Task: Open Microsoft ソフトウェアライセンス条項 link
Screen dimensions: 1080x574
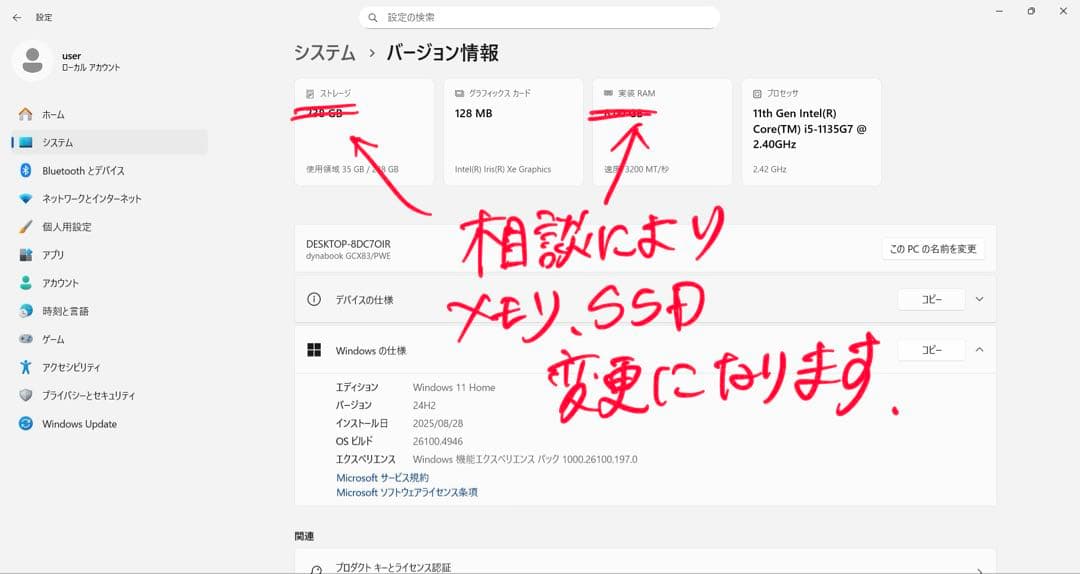Action: [x=406, y=493]
